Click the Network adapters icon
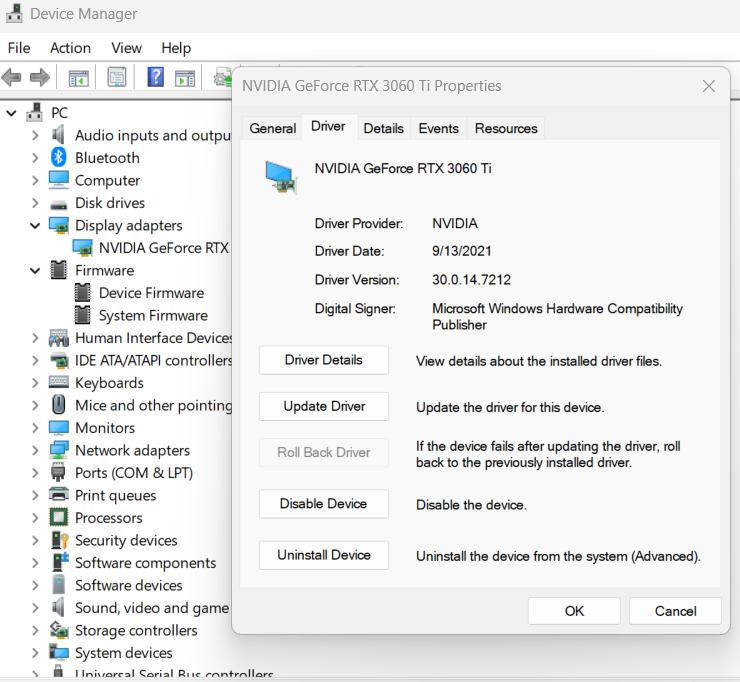 coord(59,450)
